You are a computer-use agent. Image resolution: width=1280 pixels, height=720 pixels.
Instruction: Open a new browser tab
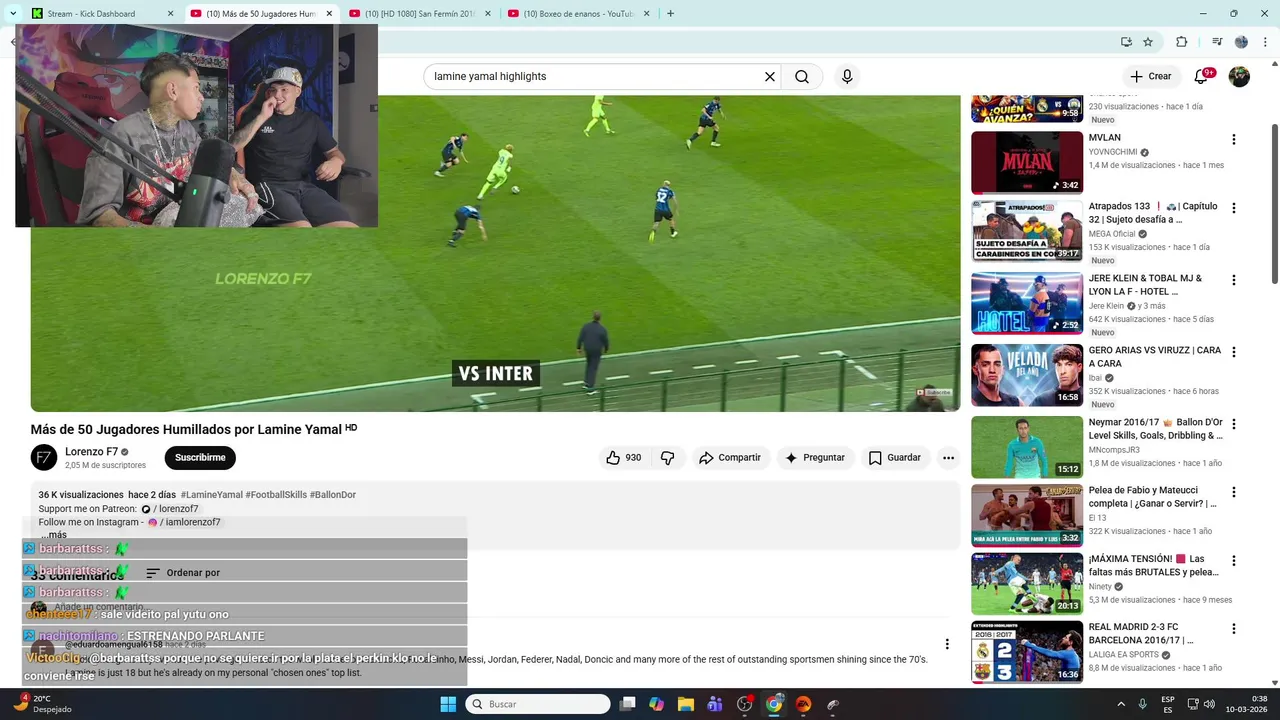pos(670,13)
